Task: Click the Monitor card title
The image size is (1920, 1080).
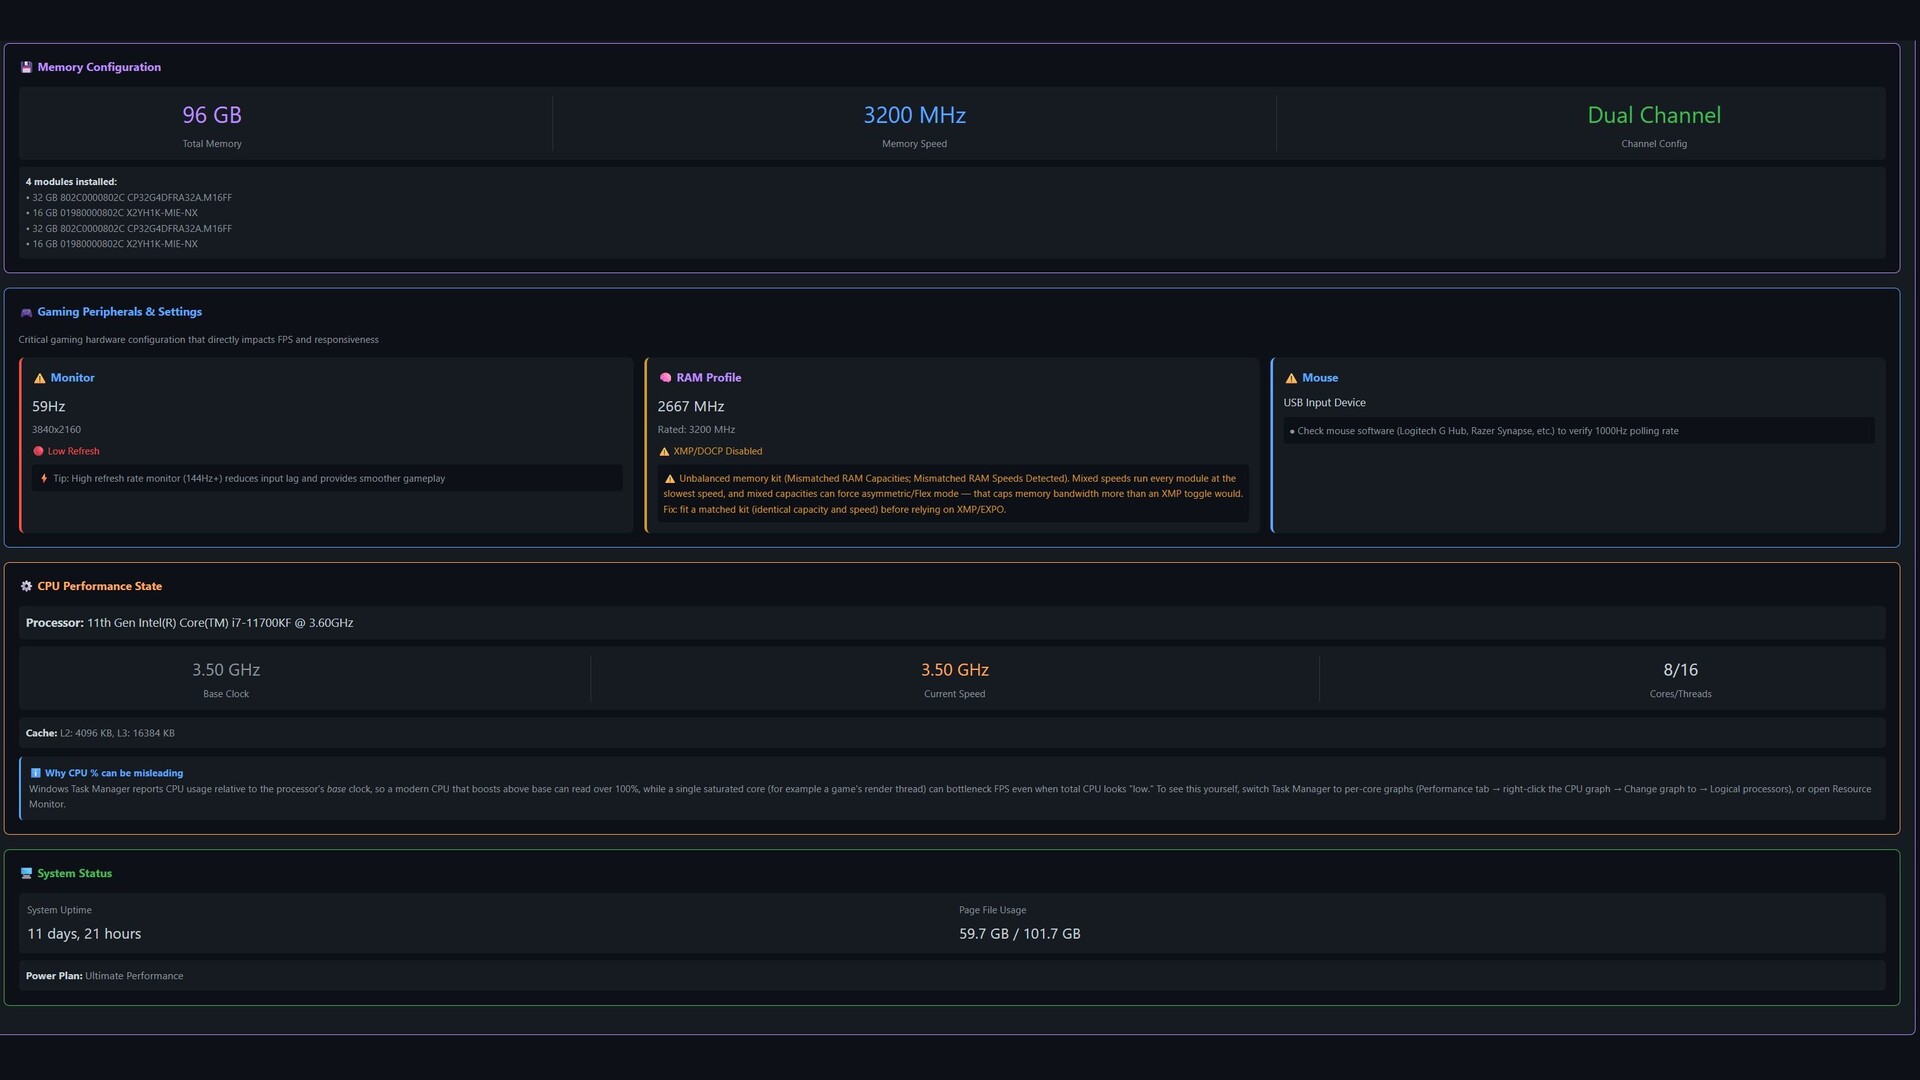Action: tap(73, 378)
